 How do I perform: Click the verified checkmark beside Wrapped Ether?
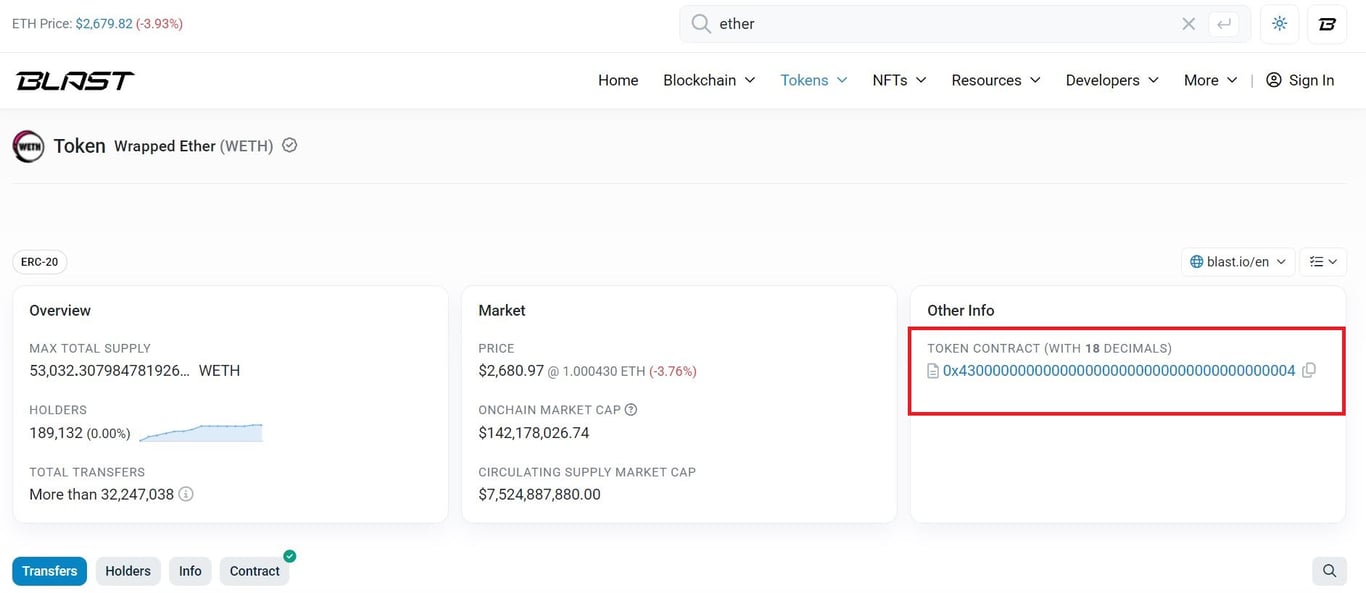(x=289, y=145)
